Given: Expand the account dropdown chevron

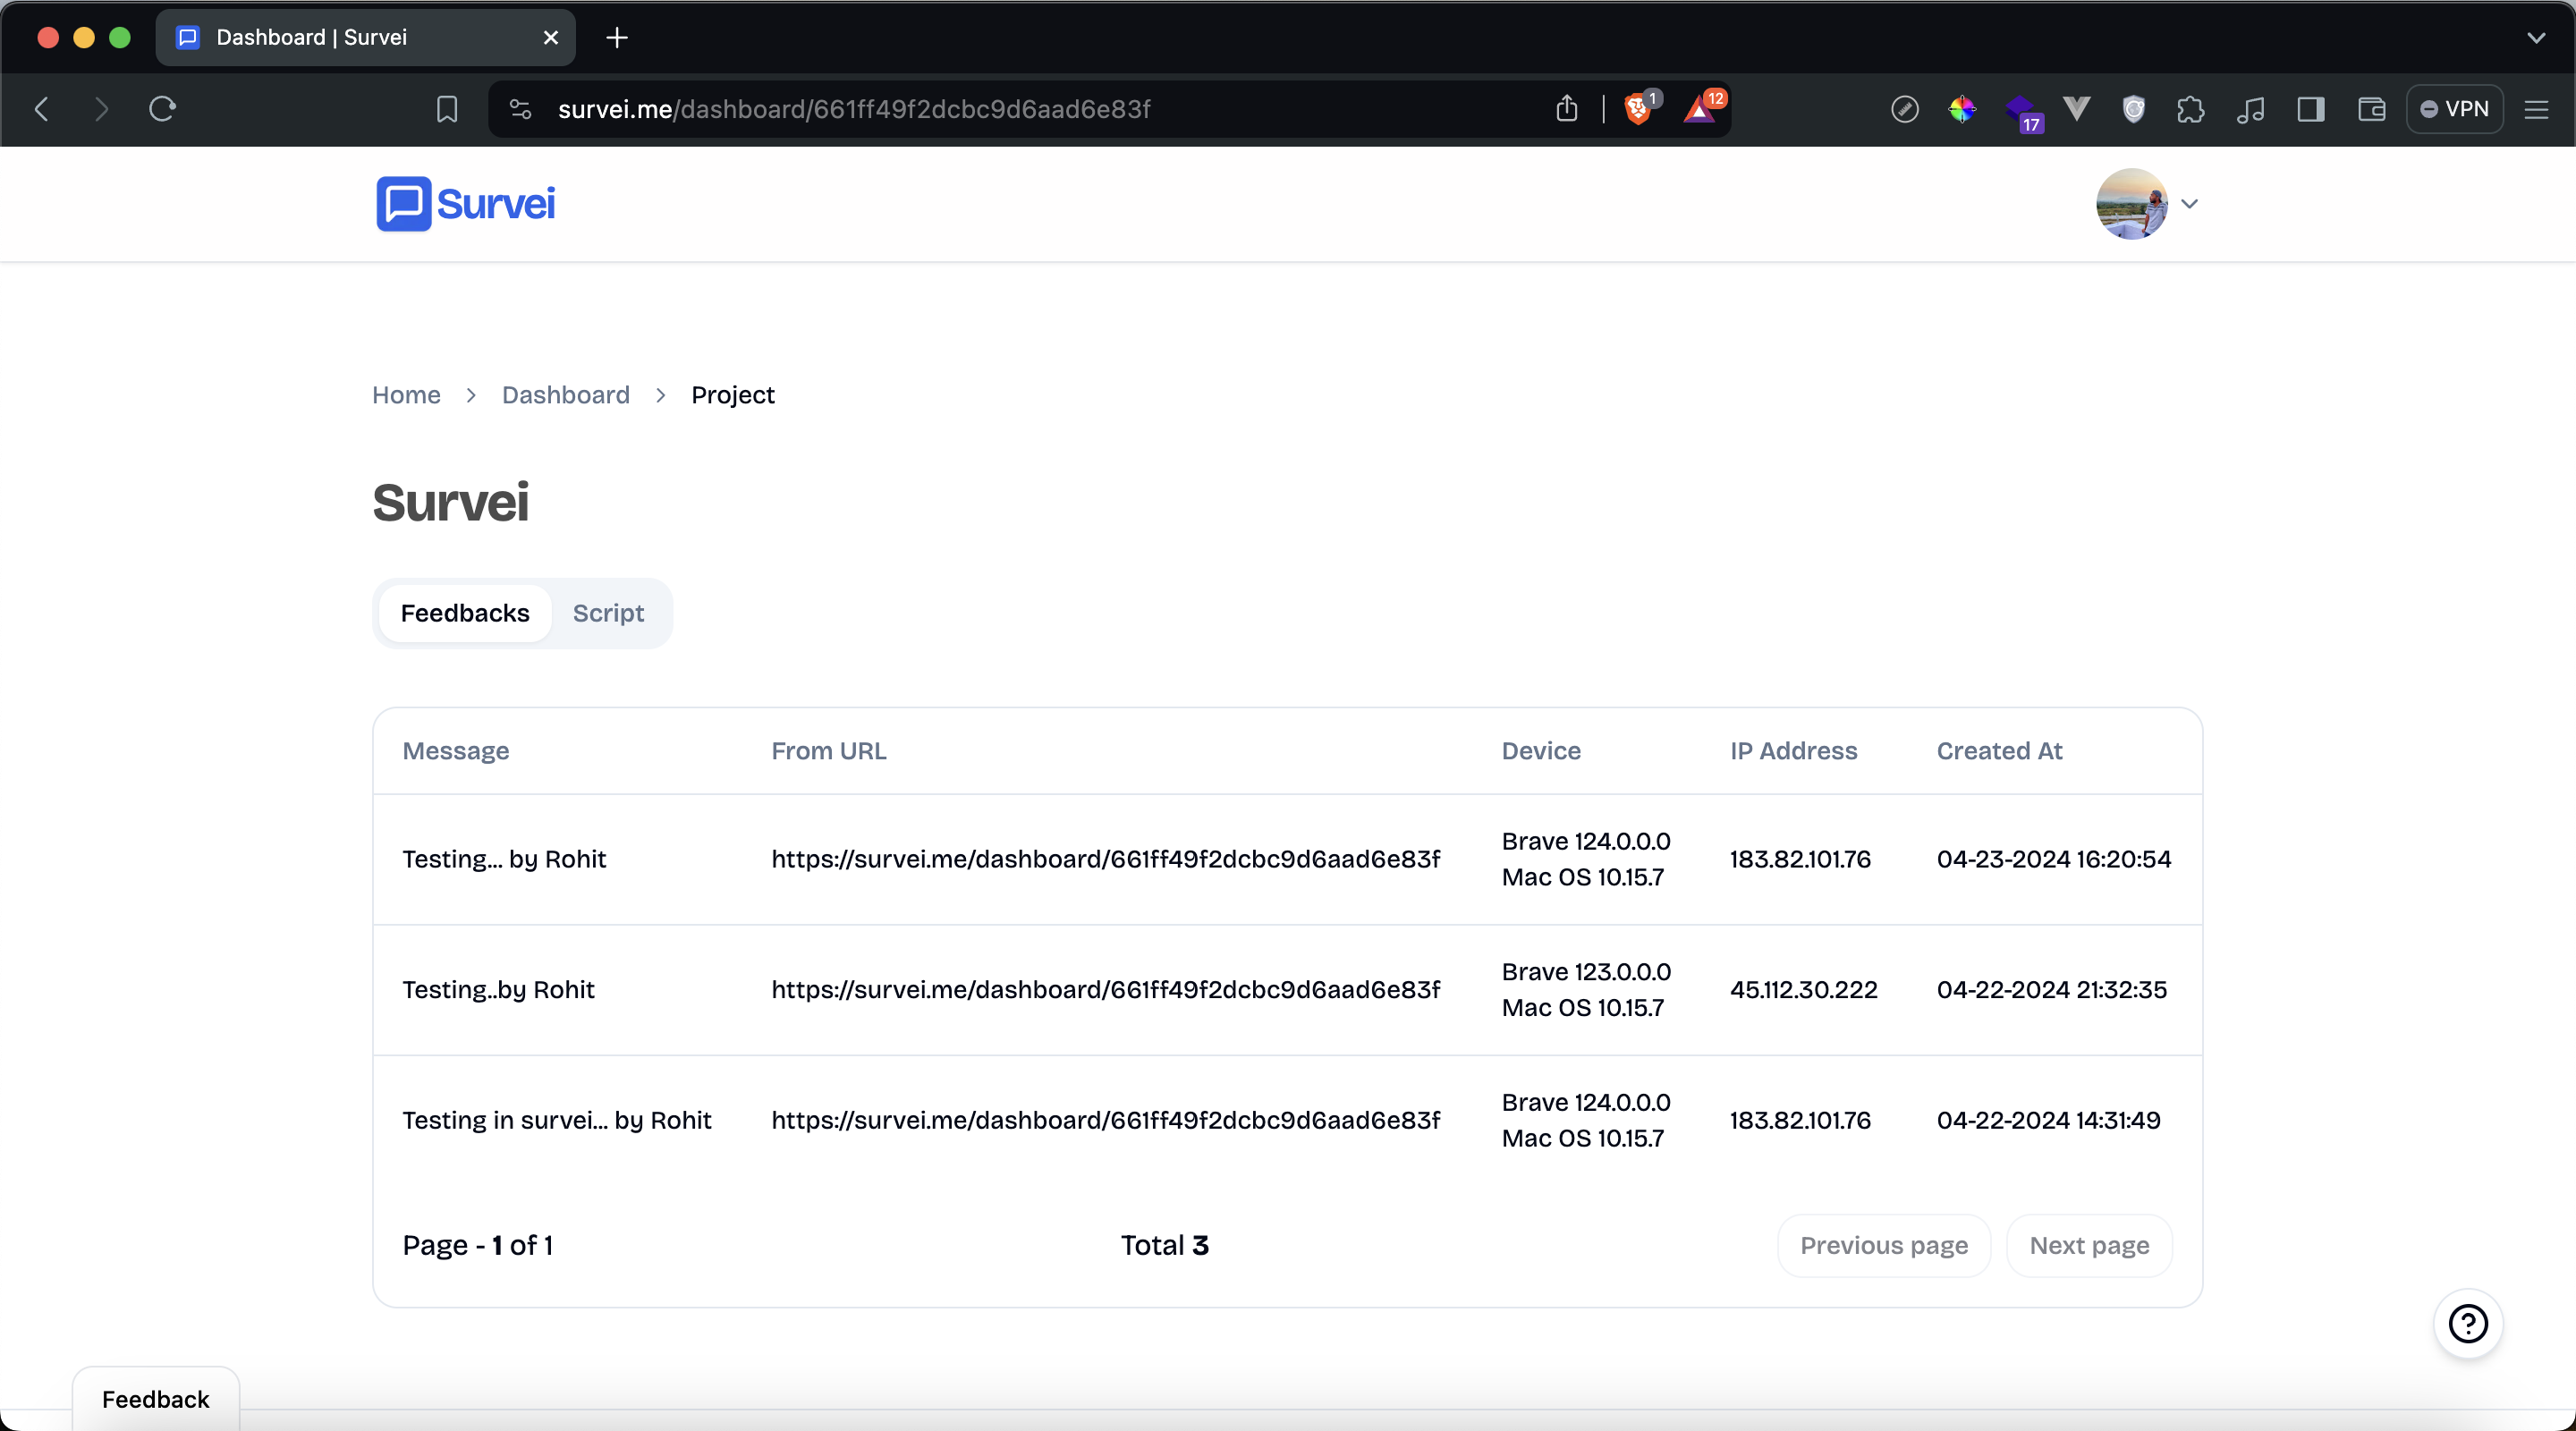Looking at the screenshot, I should point(2189,204).
